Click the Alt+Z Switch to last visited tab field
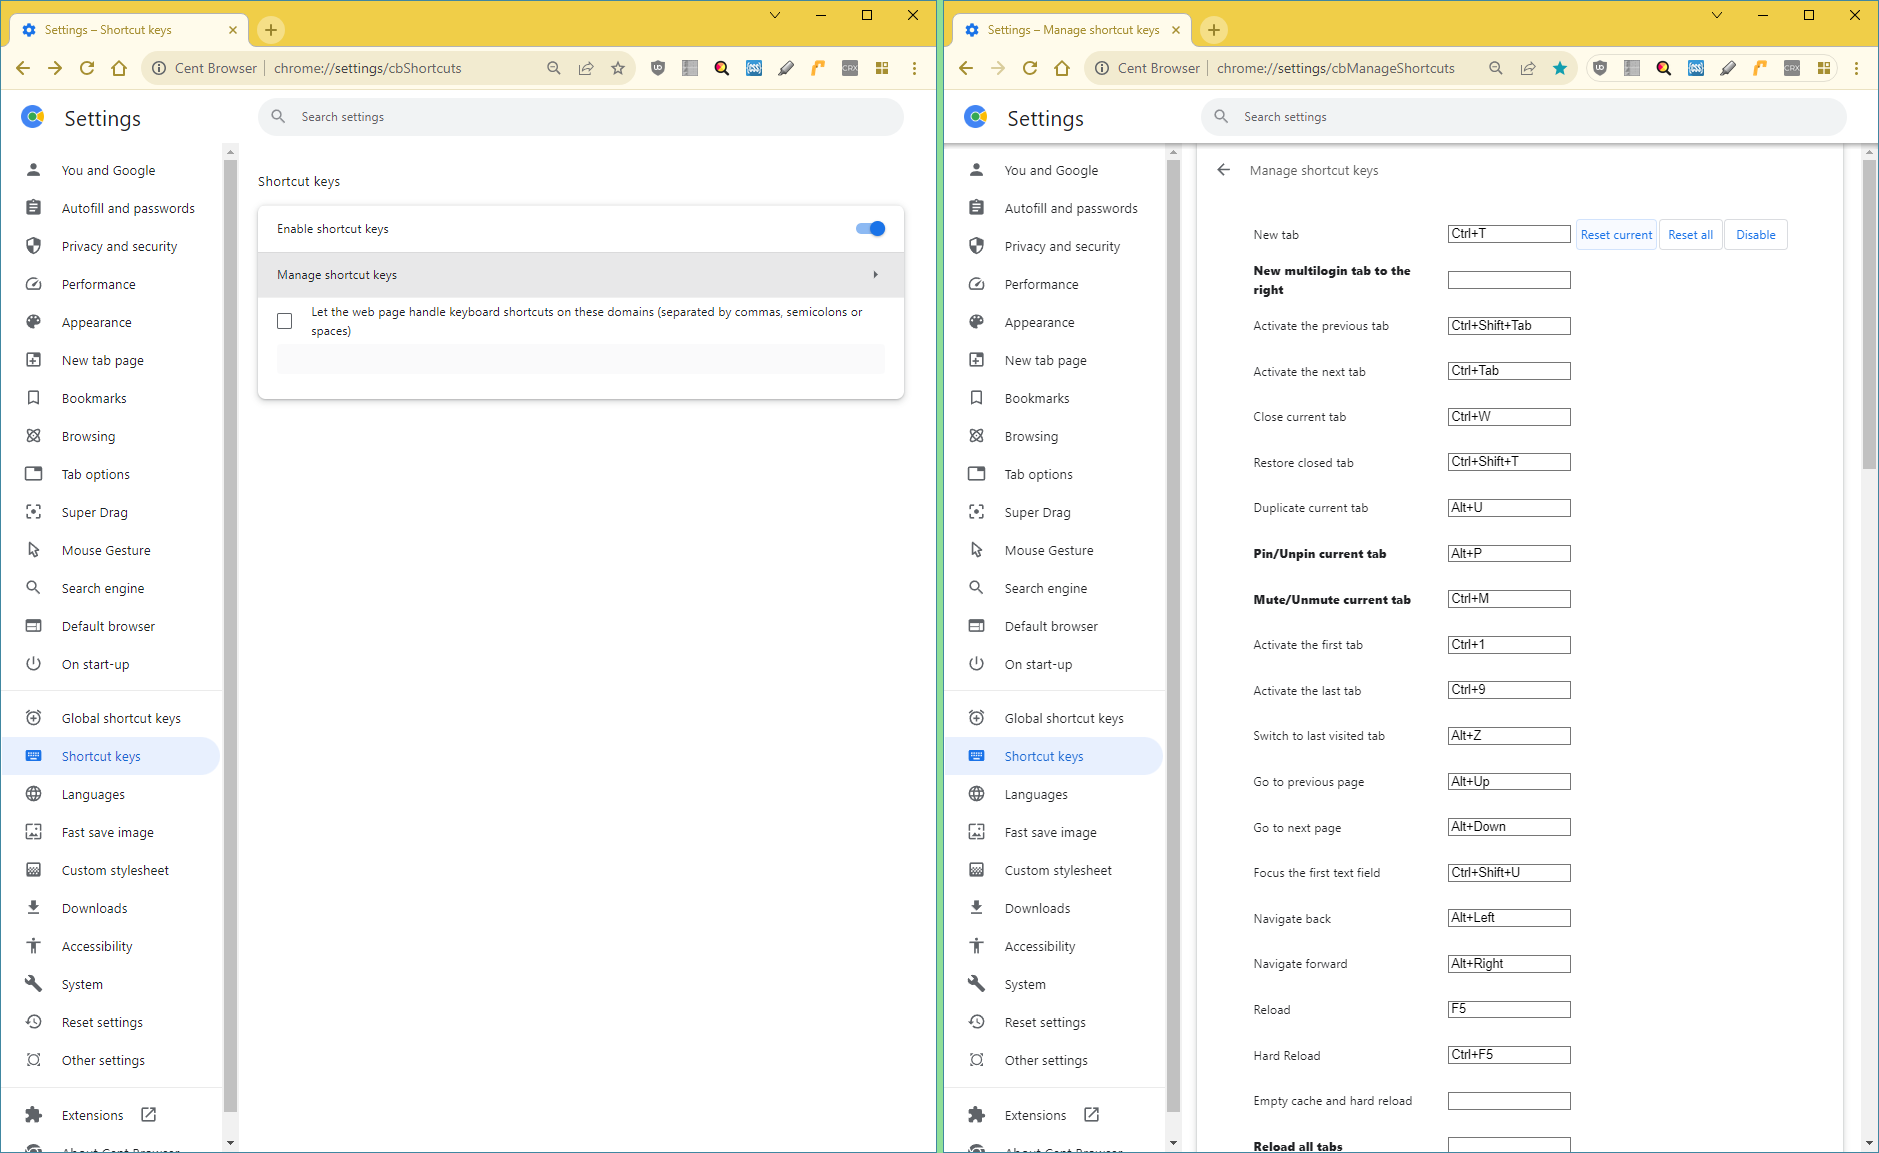This screenshot has width=1879, height=1153. (x=1509, y=736)
